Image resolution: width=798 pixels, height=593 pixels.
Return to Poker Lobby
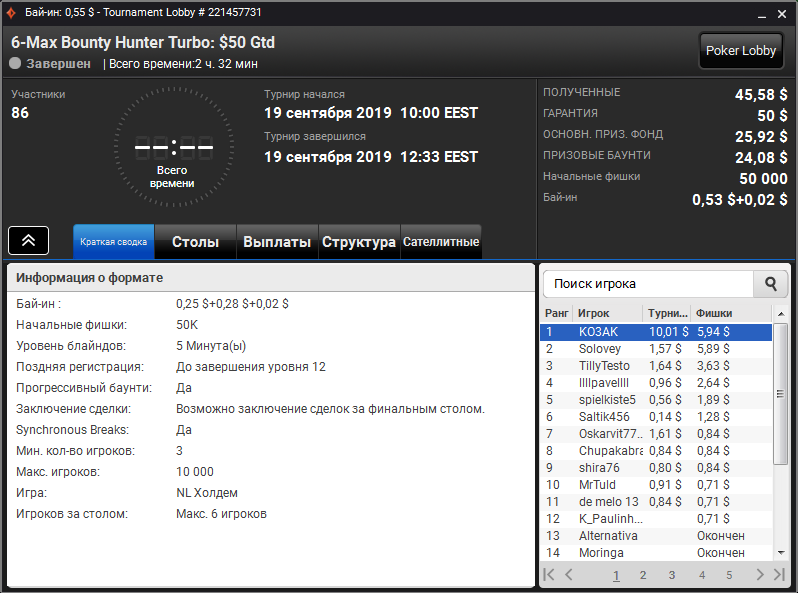741,50
